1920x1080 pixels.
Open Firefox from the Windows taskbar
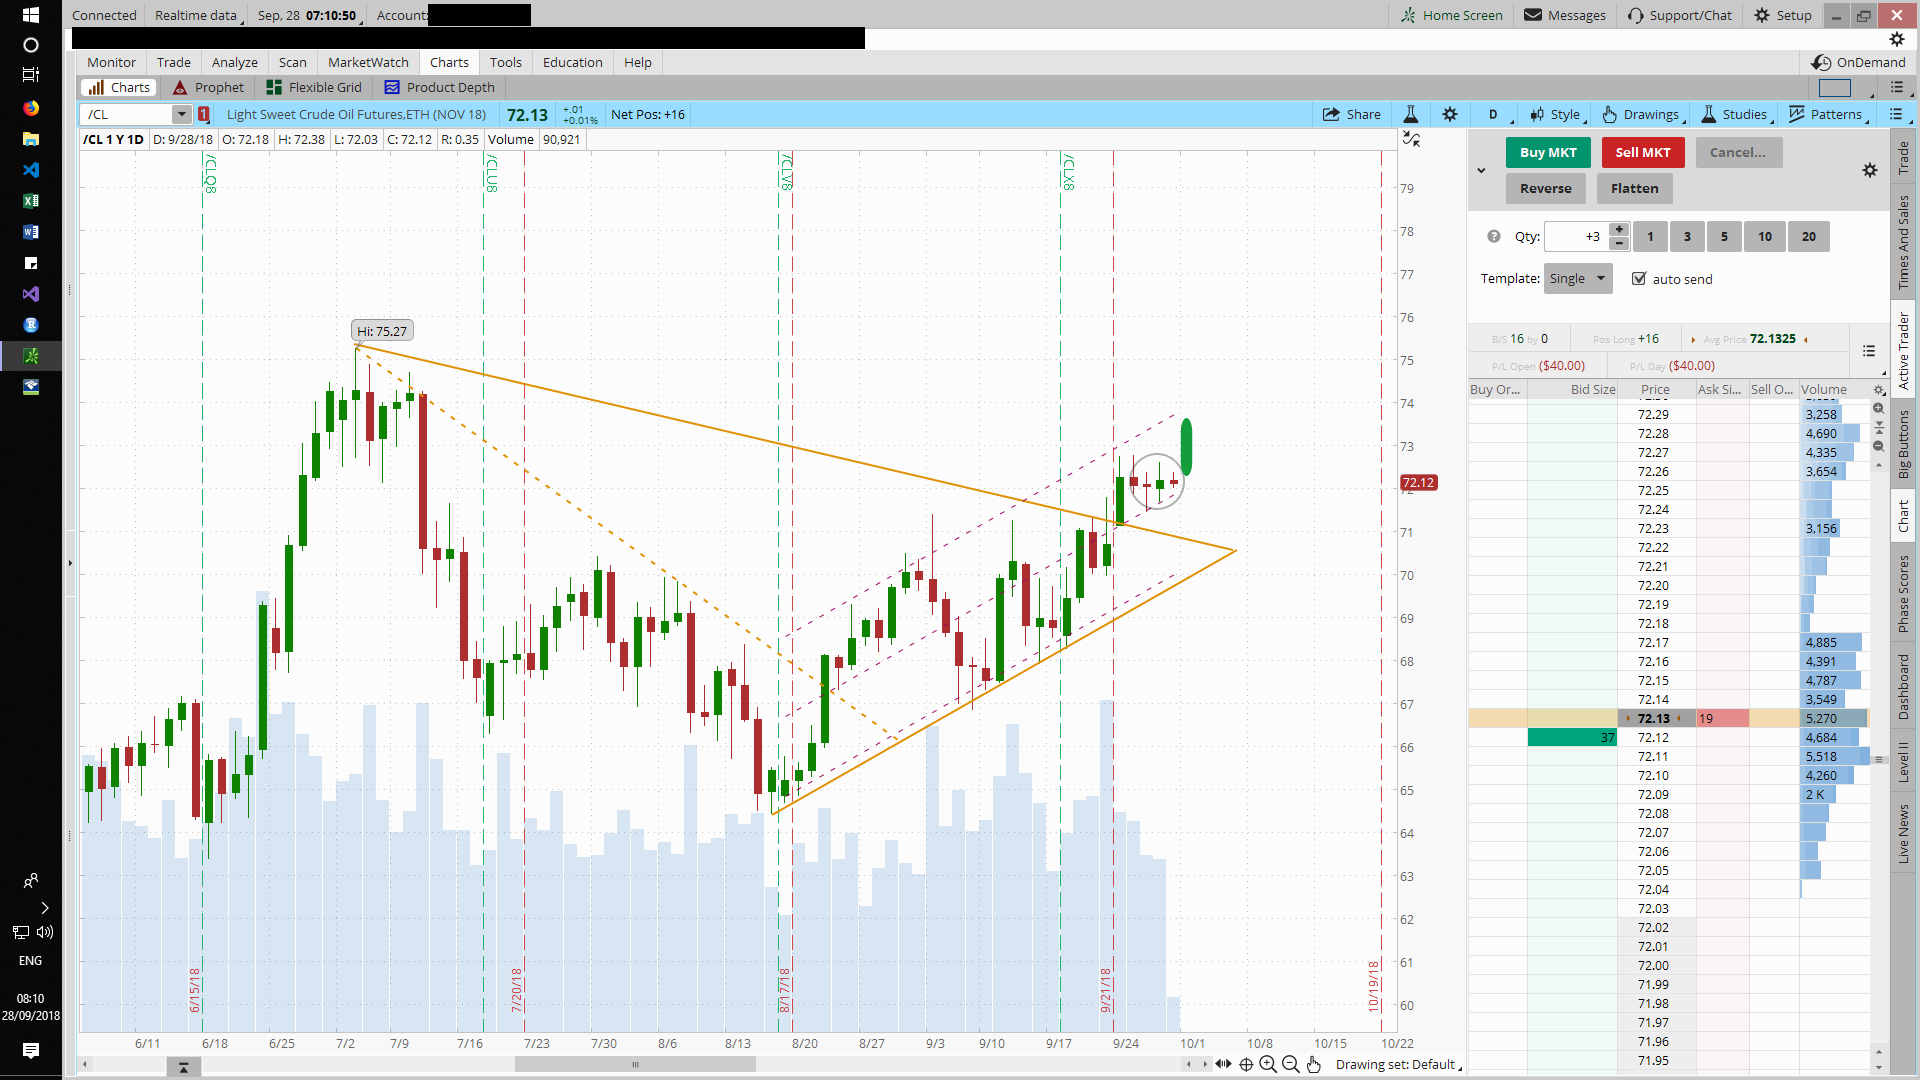[x=31, y=107]
